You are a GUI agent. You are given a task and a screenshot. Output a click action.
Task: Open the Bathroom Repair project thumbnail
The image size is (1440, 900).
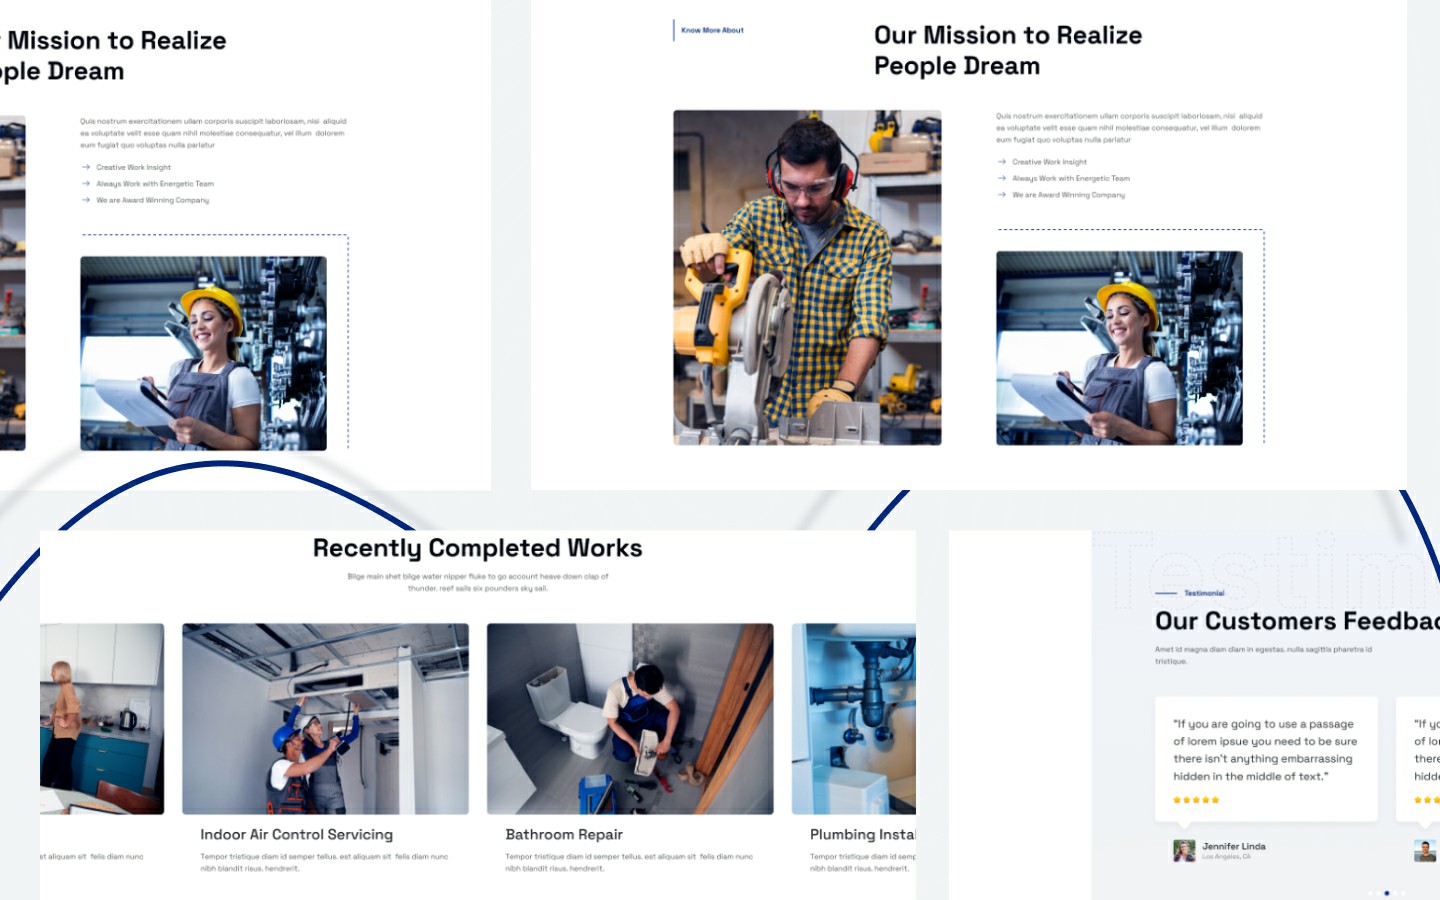point(629,717)
